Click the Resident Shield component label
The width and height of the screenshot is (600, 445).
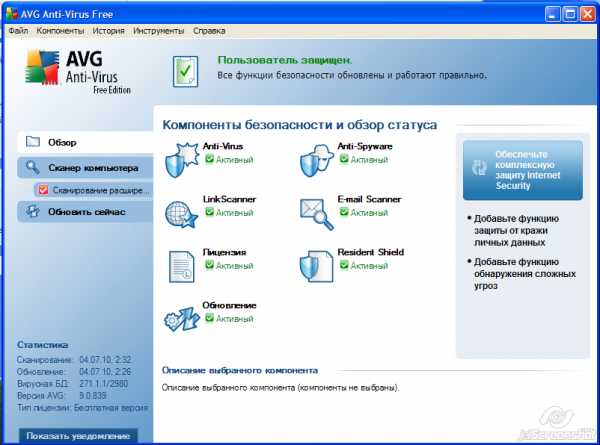(370, 252)
